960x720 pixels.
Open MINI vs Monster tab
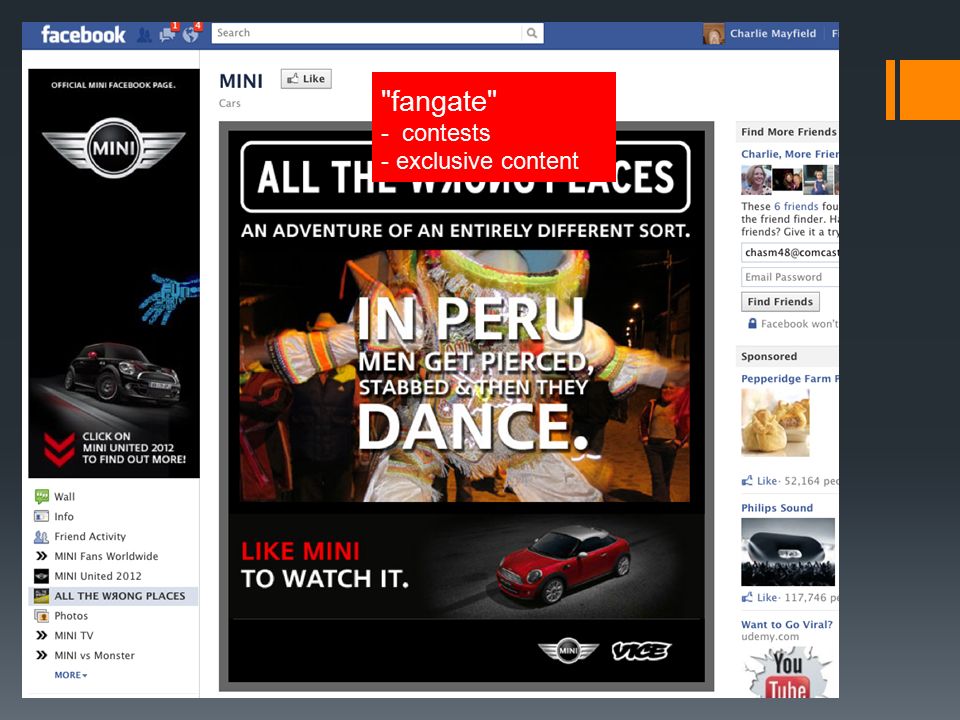point(94,655)
